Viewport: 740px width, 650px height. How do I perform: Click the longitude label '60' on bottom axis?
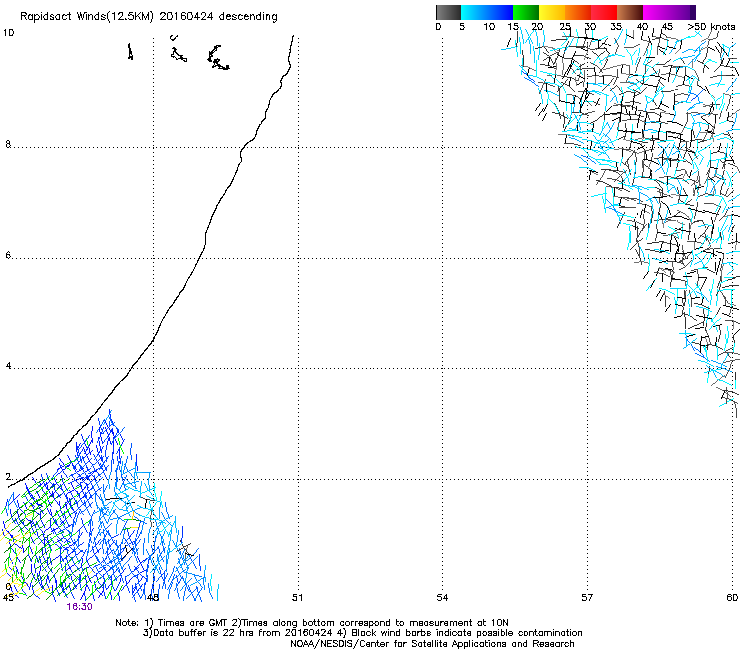pos(732,598)
